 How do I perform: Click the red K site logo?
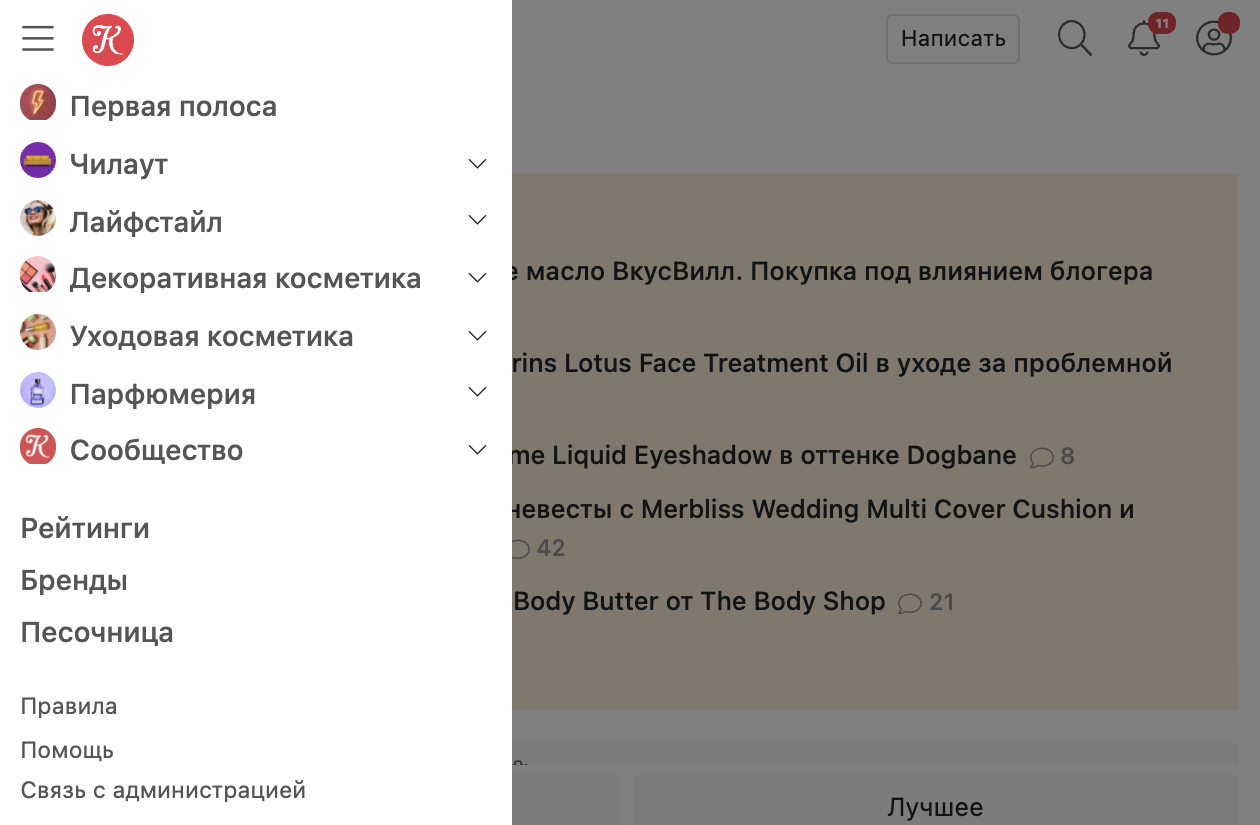pos(108,40)
